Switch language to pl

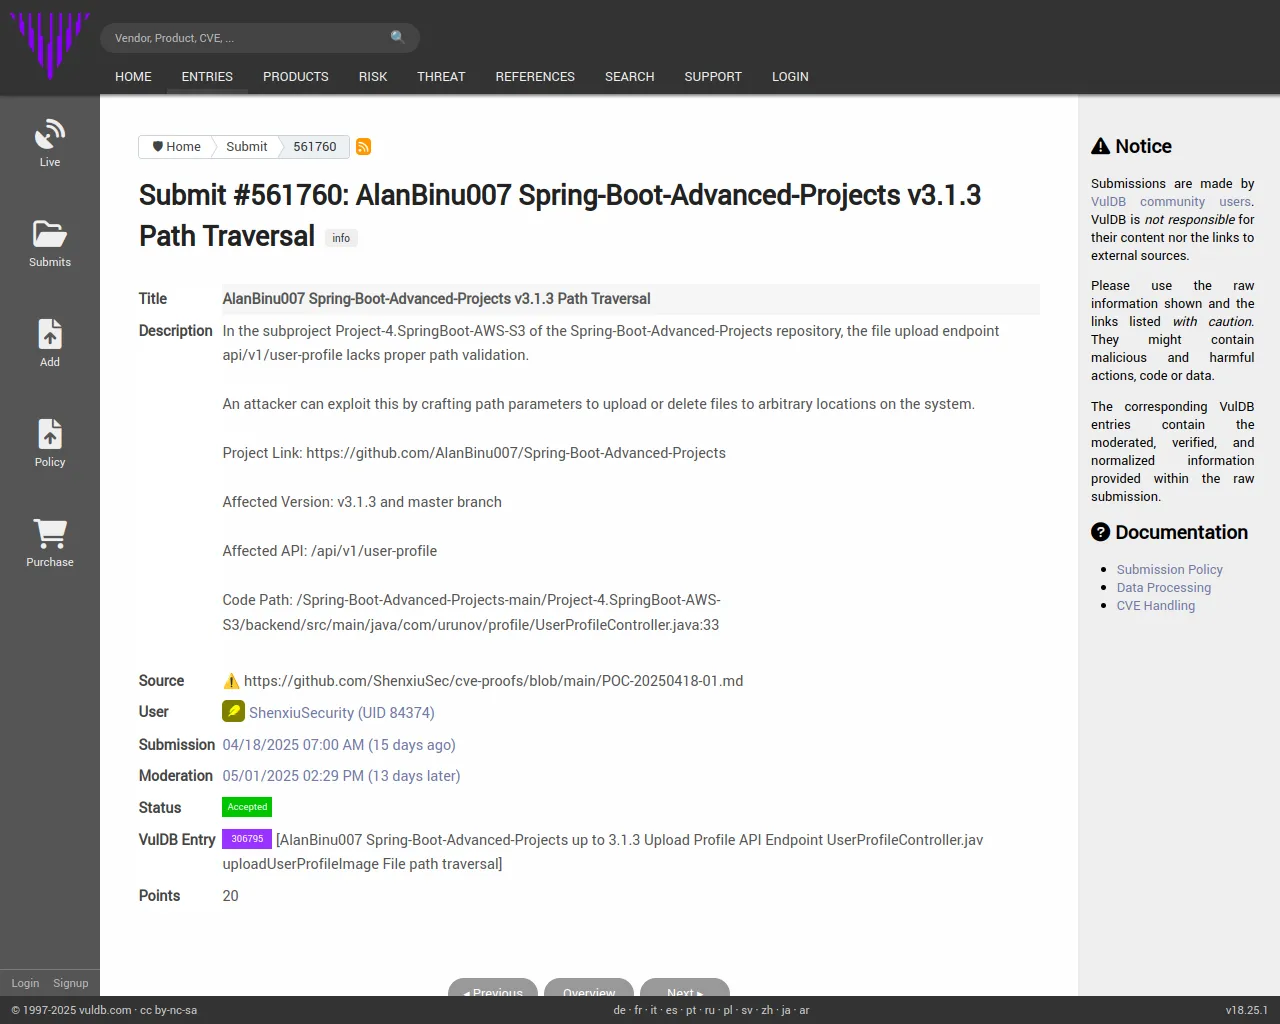click(728, 1010)
